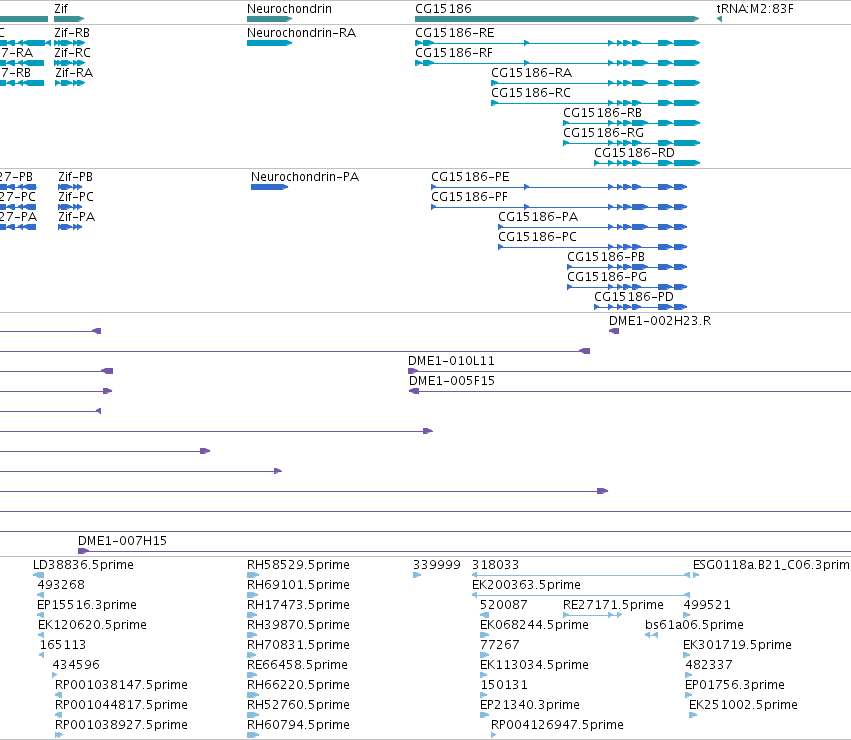Select the DME1-010L11 clone
The image size is (851, 740).
click(x=451, y=360)
